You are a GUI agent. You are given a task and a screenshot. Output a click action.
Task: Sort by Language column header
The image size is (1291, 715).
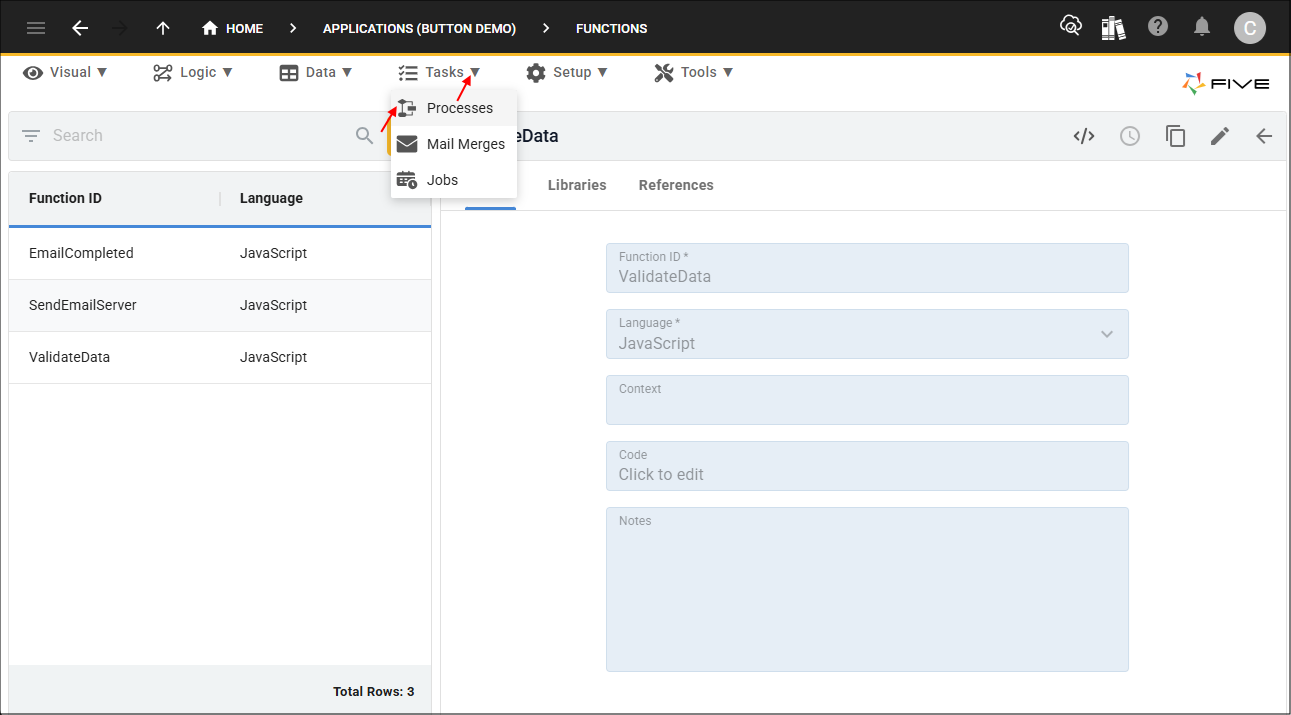click(x=271, y=198)
